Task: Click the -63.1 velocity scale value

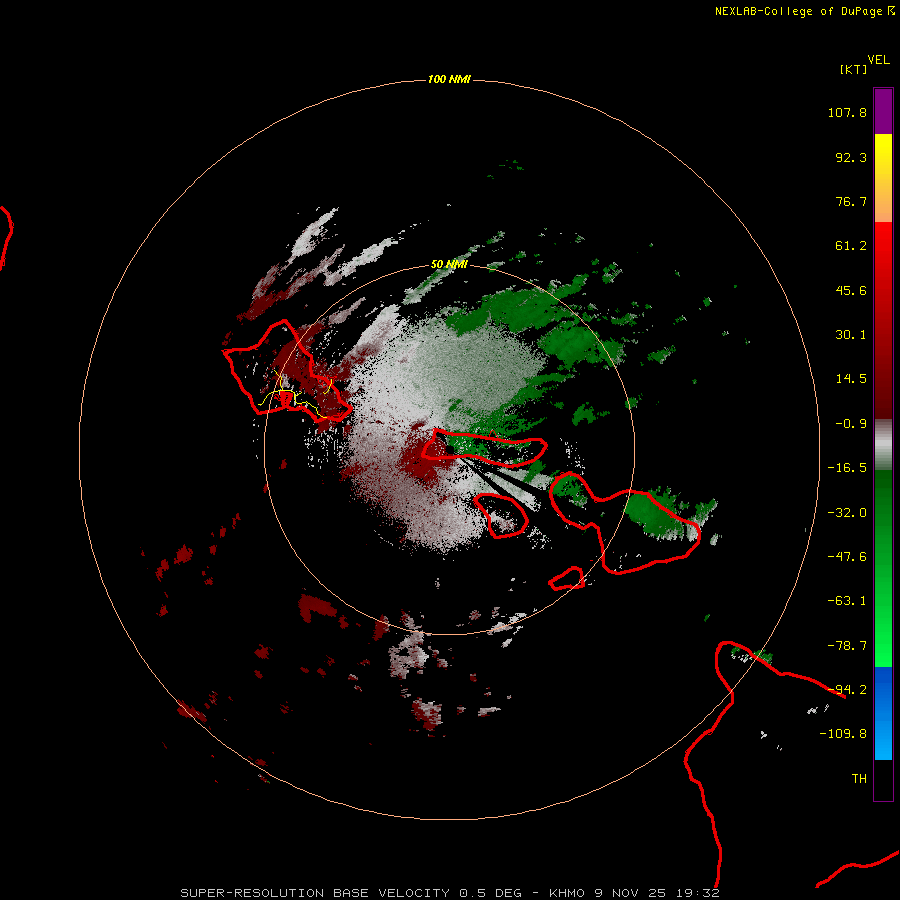Action: pos(847,601)
